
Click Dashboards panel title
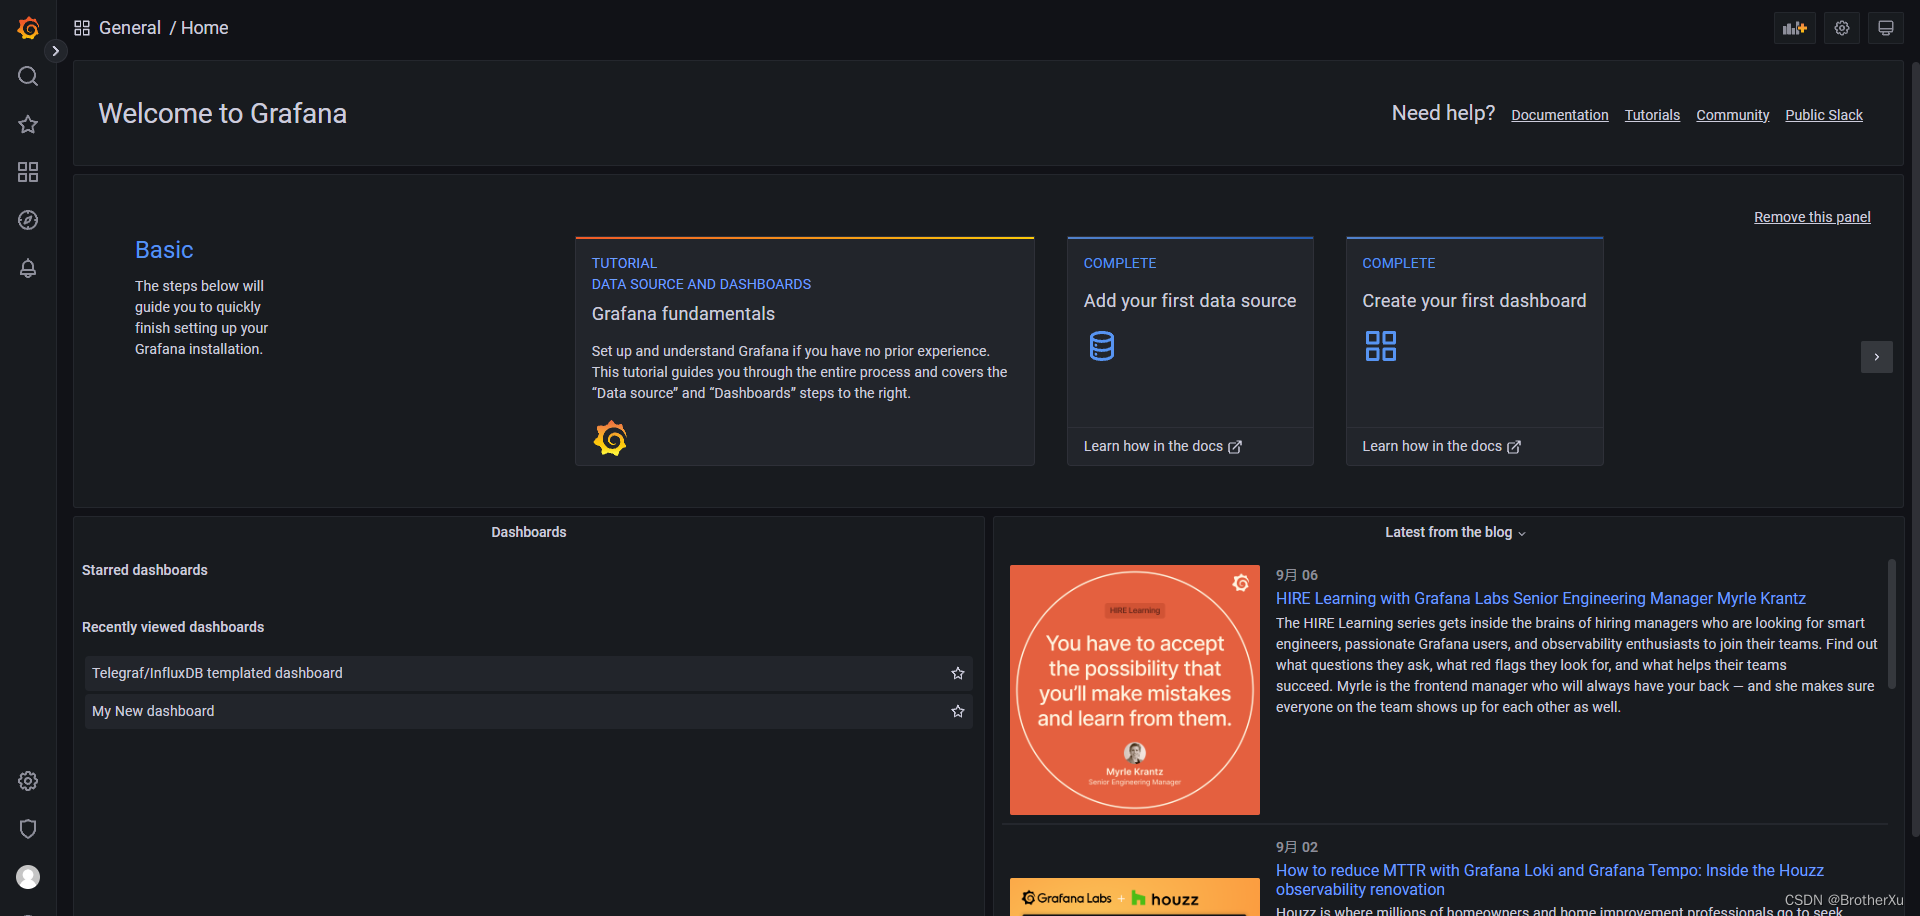[x=528, y=532]
